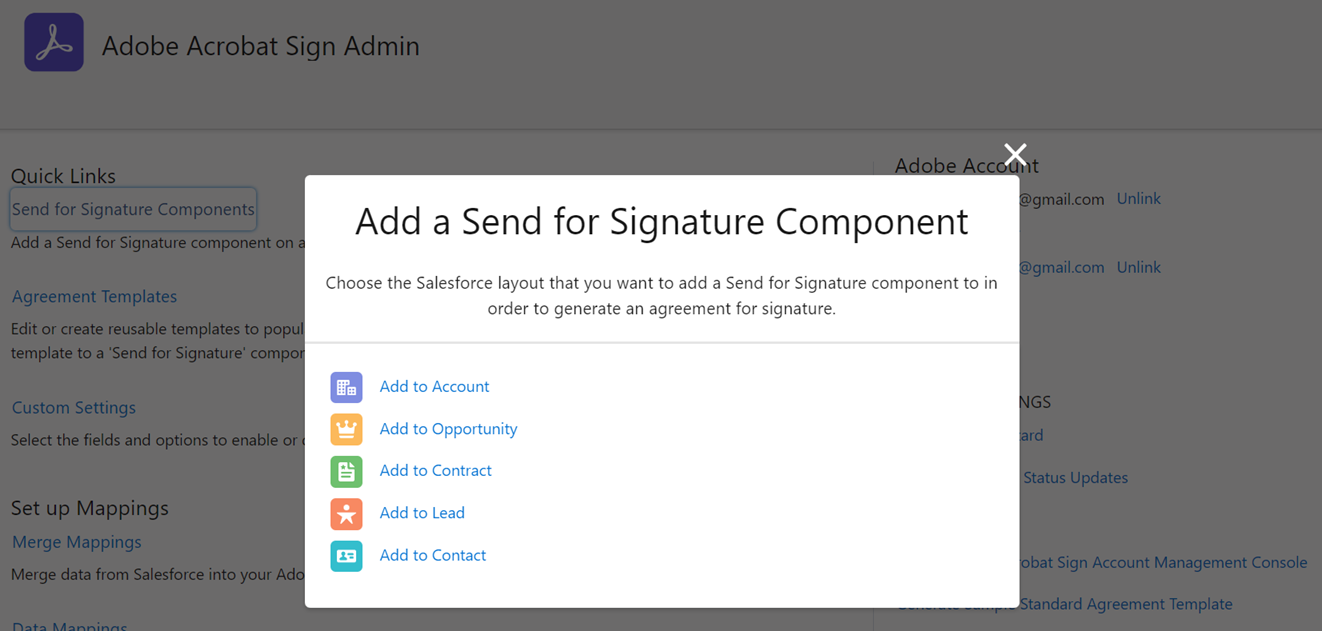Click the teal contact card icon

346,555
